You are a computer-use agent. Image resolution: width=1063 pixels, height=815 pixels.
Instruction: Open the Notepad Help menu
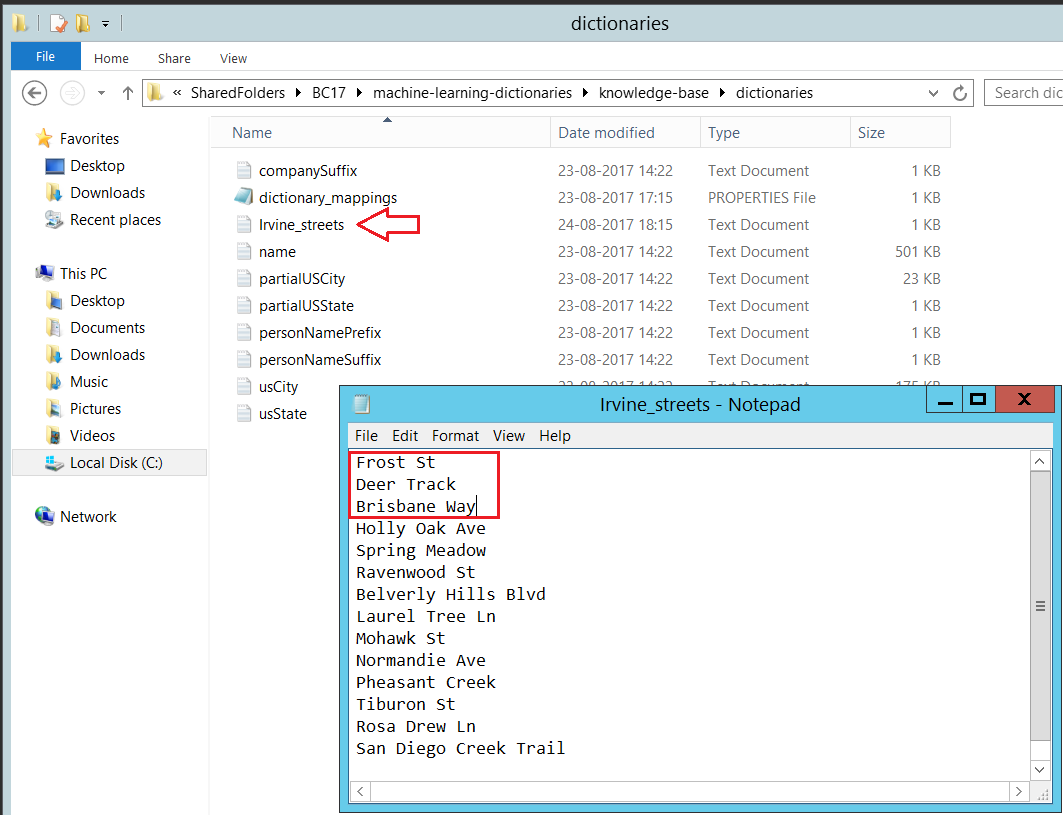(x=555, y=436)
